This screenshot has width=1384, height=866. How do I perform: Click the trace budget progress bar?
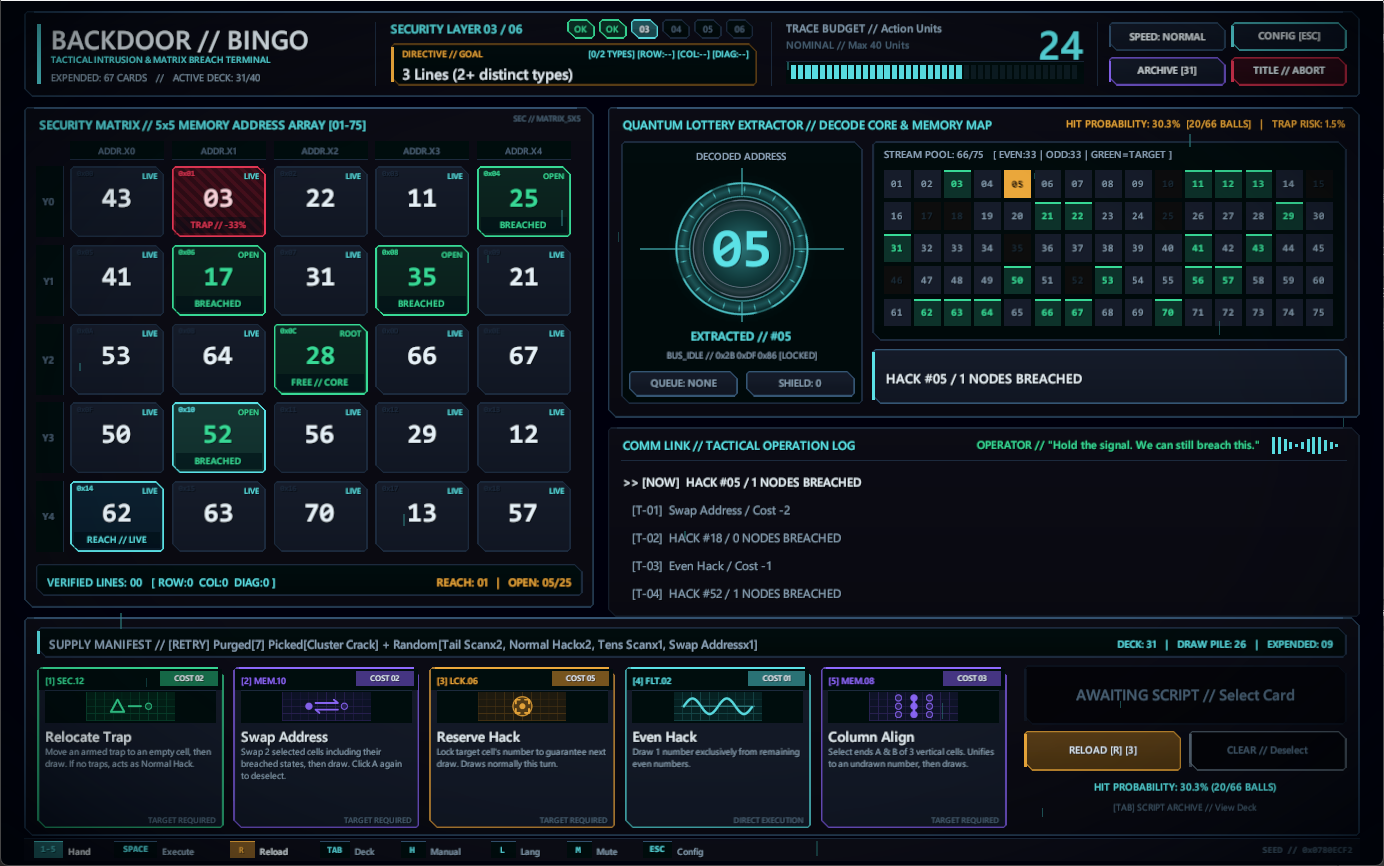click(935, 72)
